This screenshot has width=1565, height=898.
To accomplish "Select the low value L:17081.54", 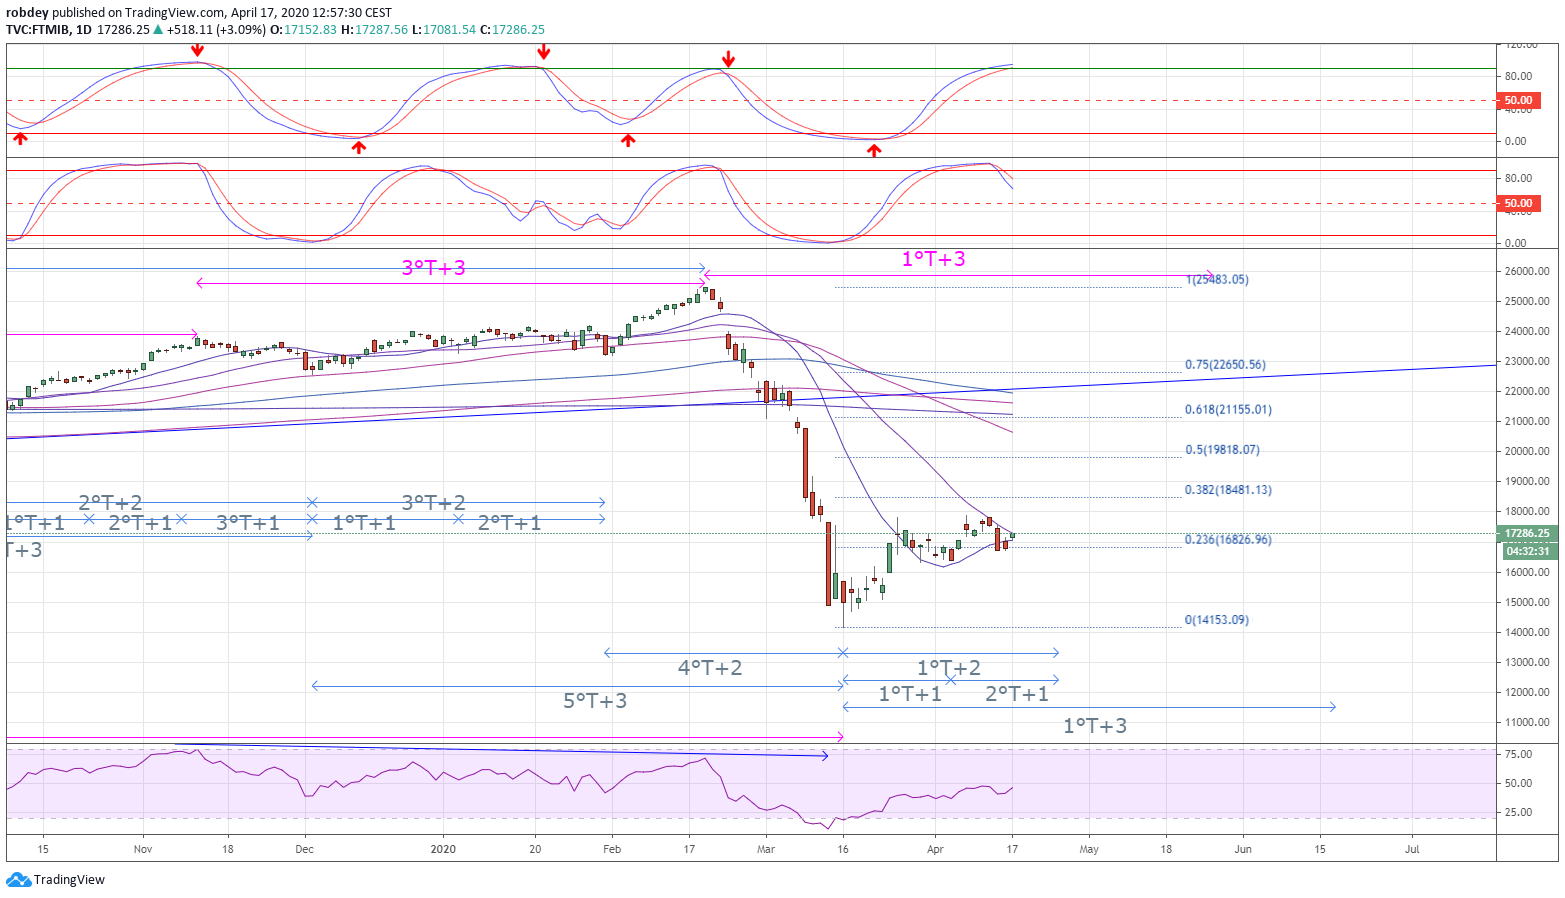I will tap(444, 30).
